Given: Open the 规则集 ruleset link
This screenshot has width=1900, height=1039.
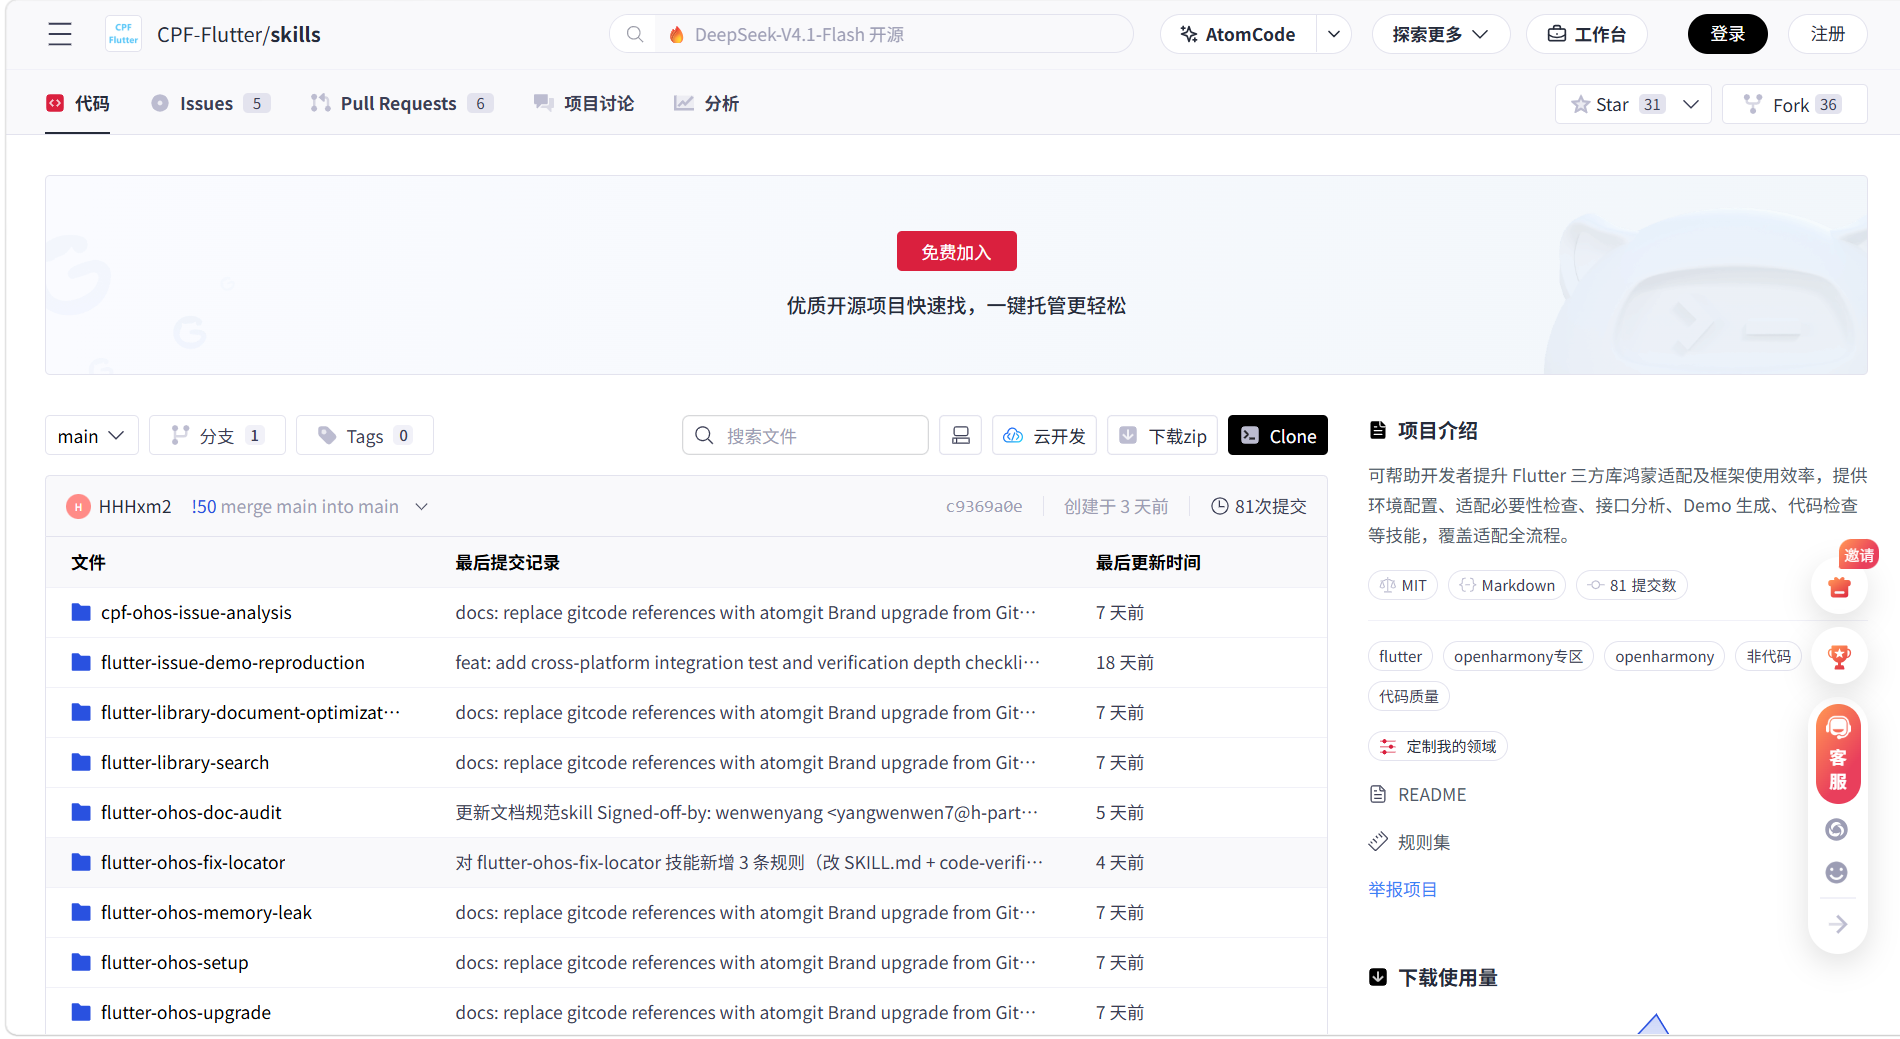Looking at the screenshot, I should (x=1410, y=842).
